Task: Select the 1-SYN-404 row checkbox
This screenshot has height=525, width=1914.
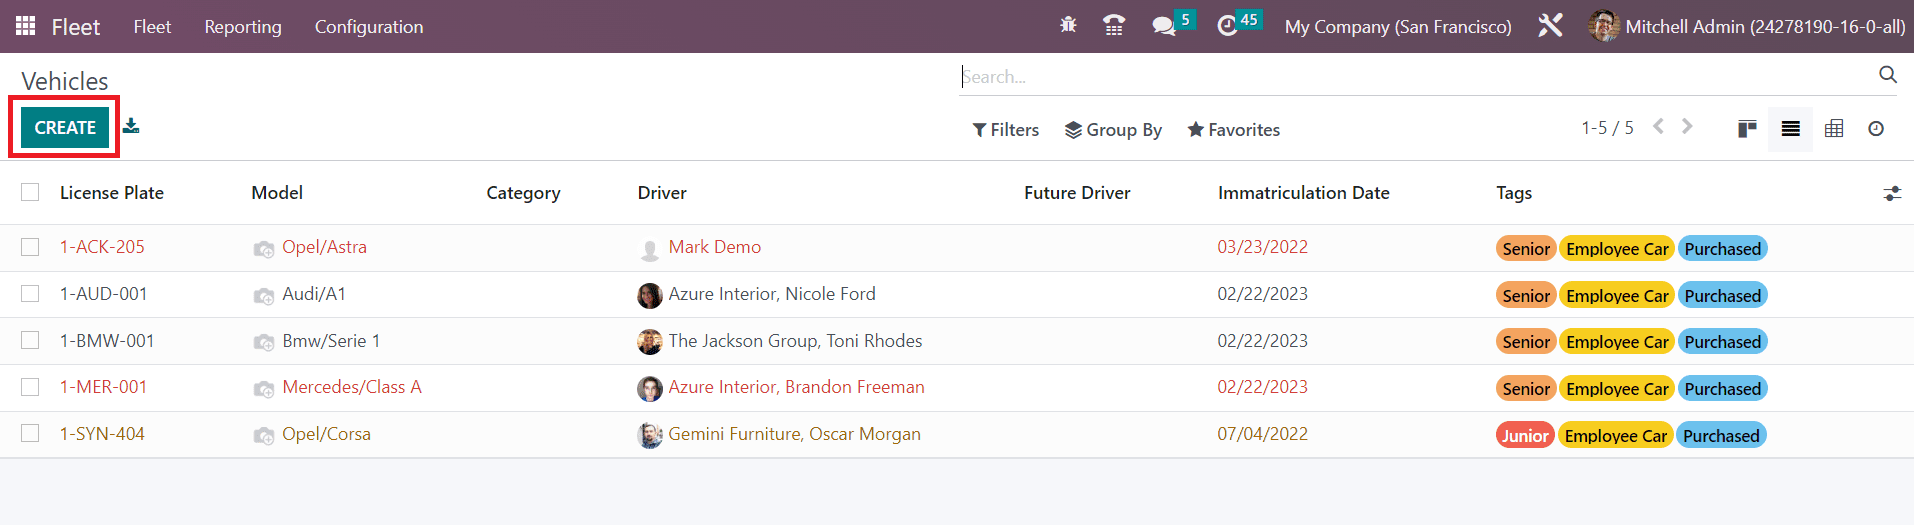Action: pyautogui.click(x=30, y=434)
